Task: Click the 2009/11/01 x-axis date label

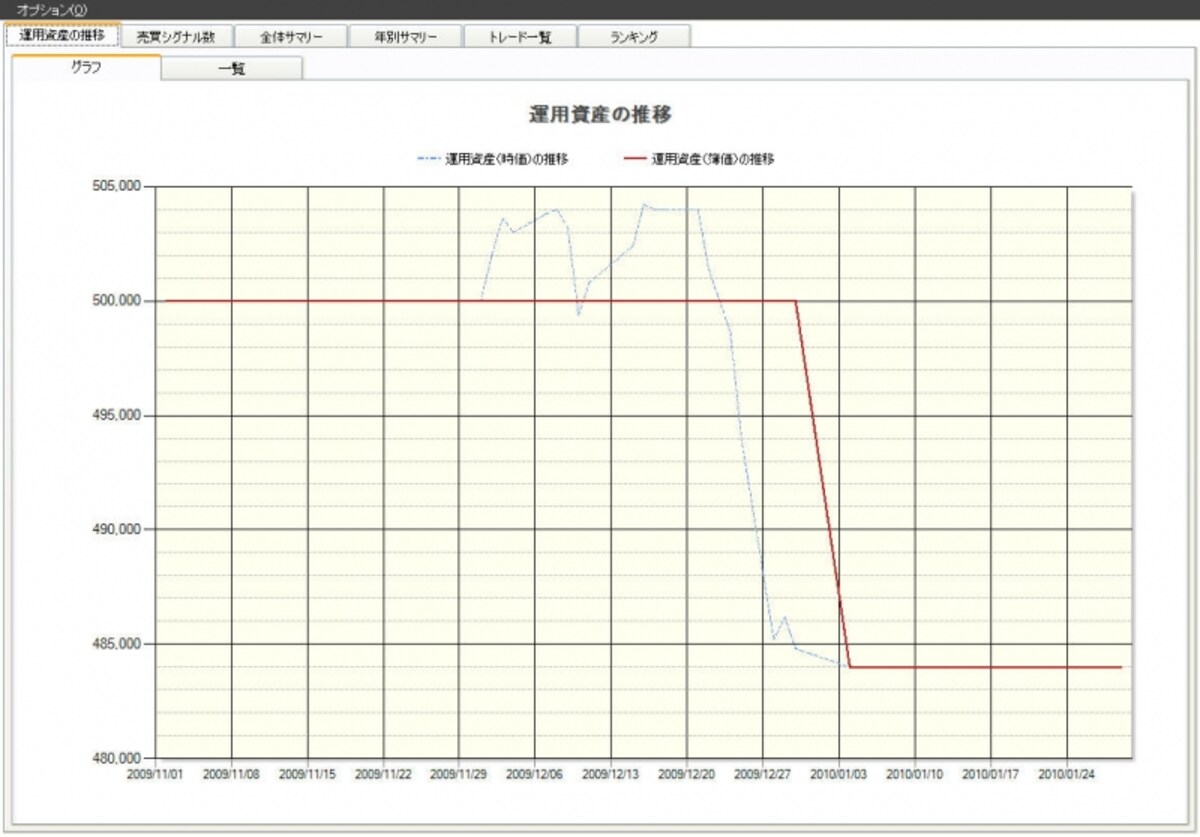Action: pos(155,774)
